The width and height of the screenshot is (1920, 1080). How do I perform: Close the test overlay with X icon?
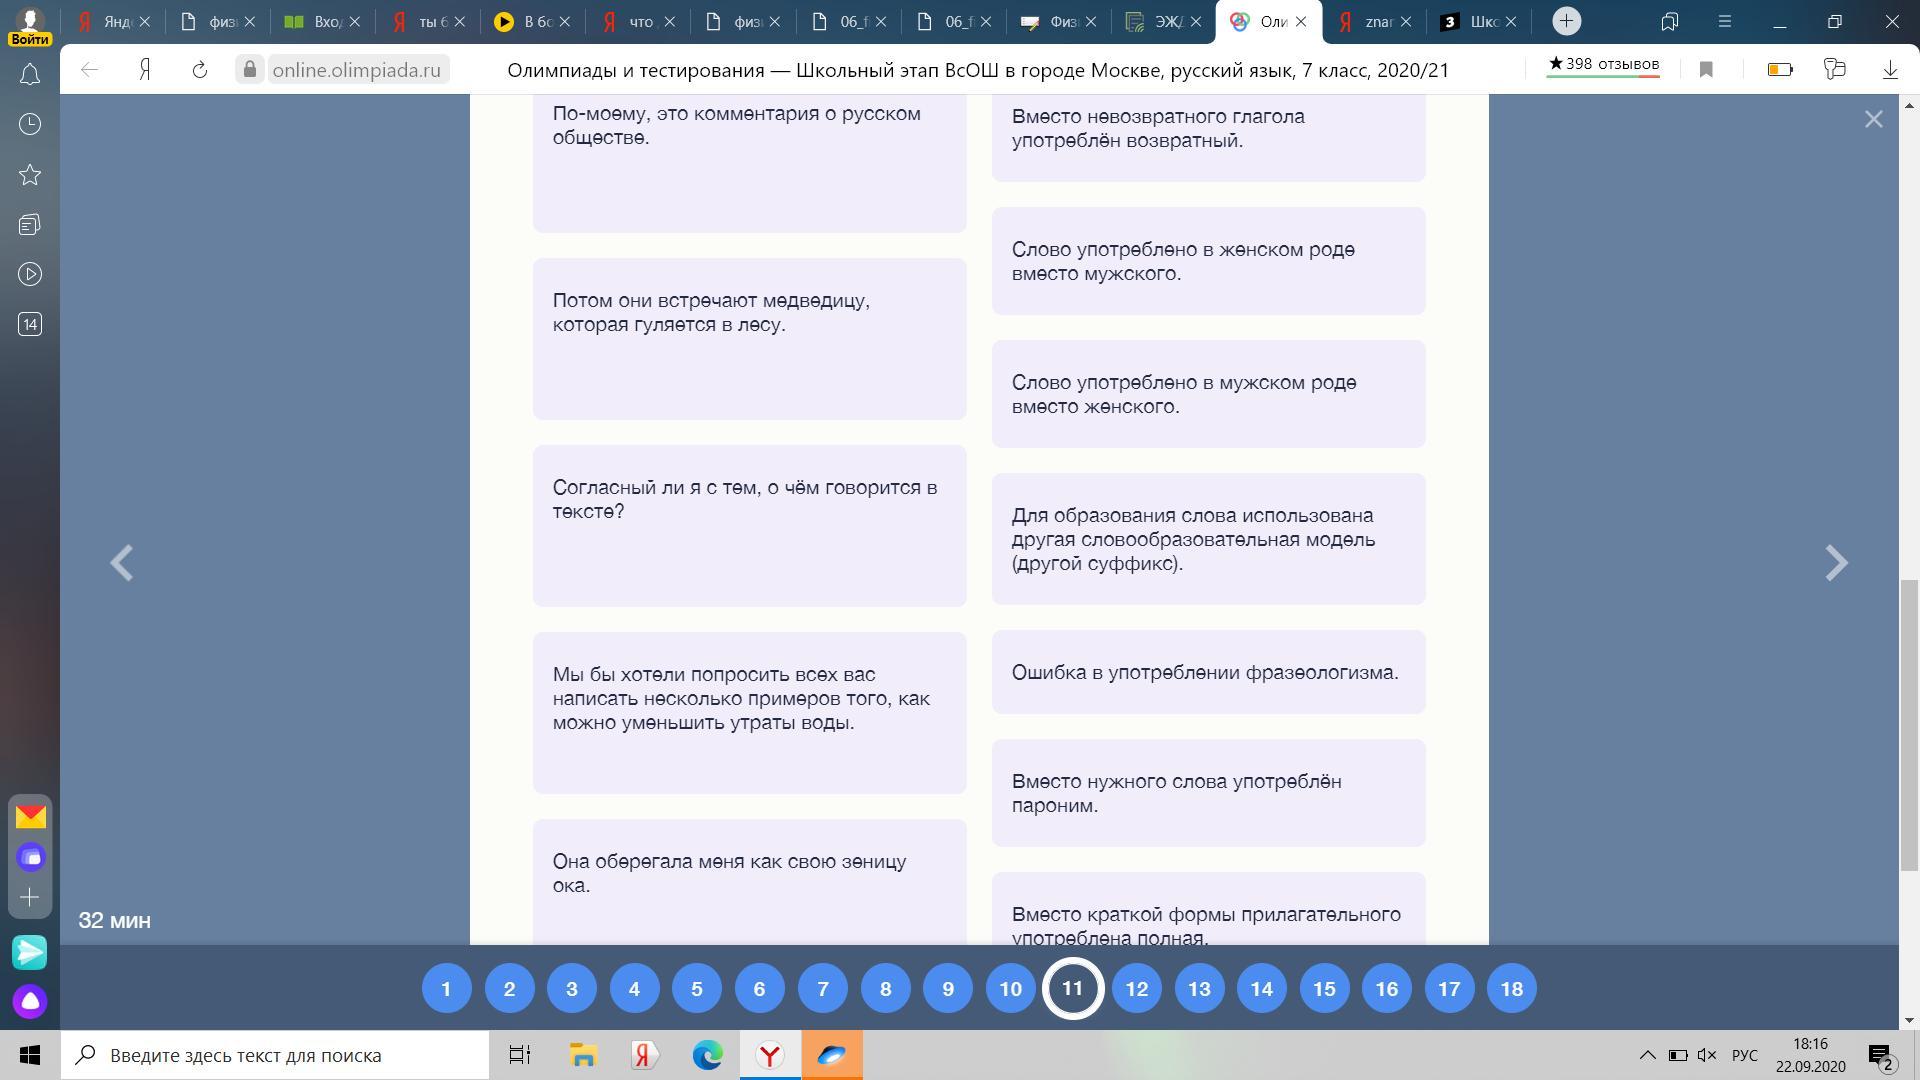point(1873,120)
